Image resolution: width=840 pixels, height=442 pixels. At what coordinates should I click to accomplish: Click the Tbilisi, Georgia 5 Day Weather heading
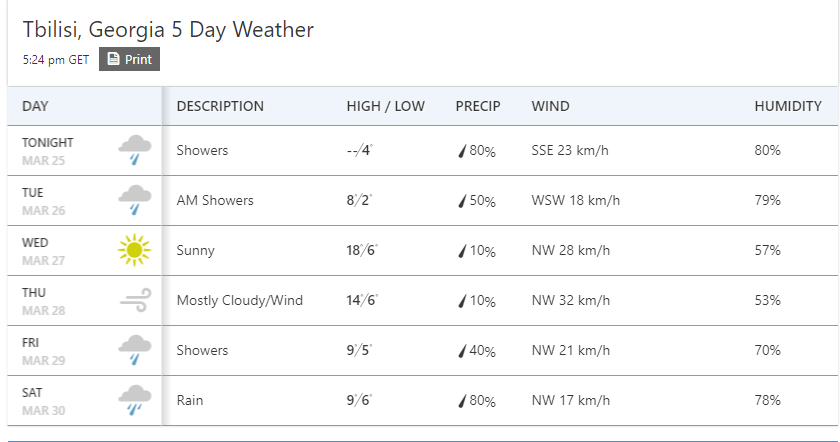coord(168,29)
